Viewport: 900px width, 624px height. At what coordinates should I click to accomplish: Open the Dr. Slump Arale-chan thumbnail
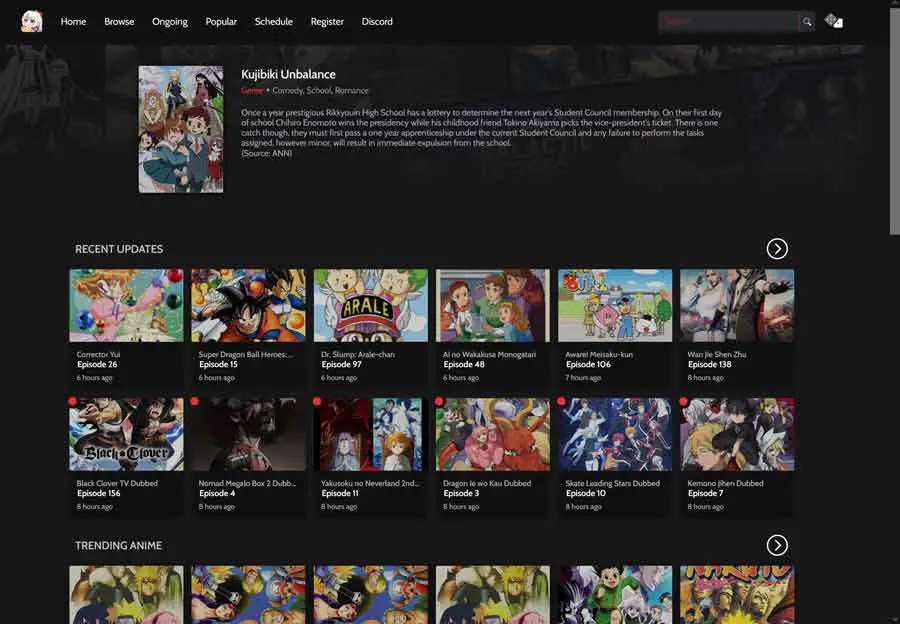[371, 305]
